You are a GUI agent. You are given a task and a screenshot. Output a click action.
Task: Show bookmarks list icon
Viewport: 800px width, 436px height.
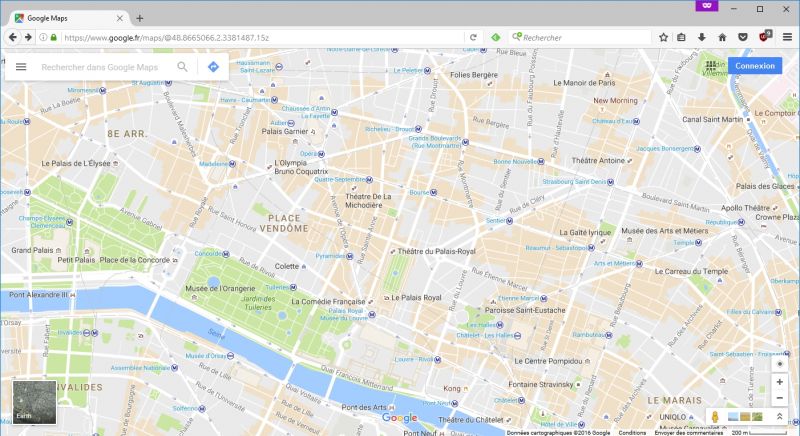pyautogui.click(x=681, y=37)
